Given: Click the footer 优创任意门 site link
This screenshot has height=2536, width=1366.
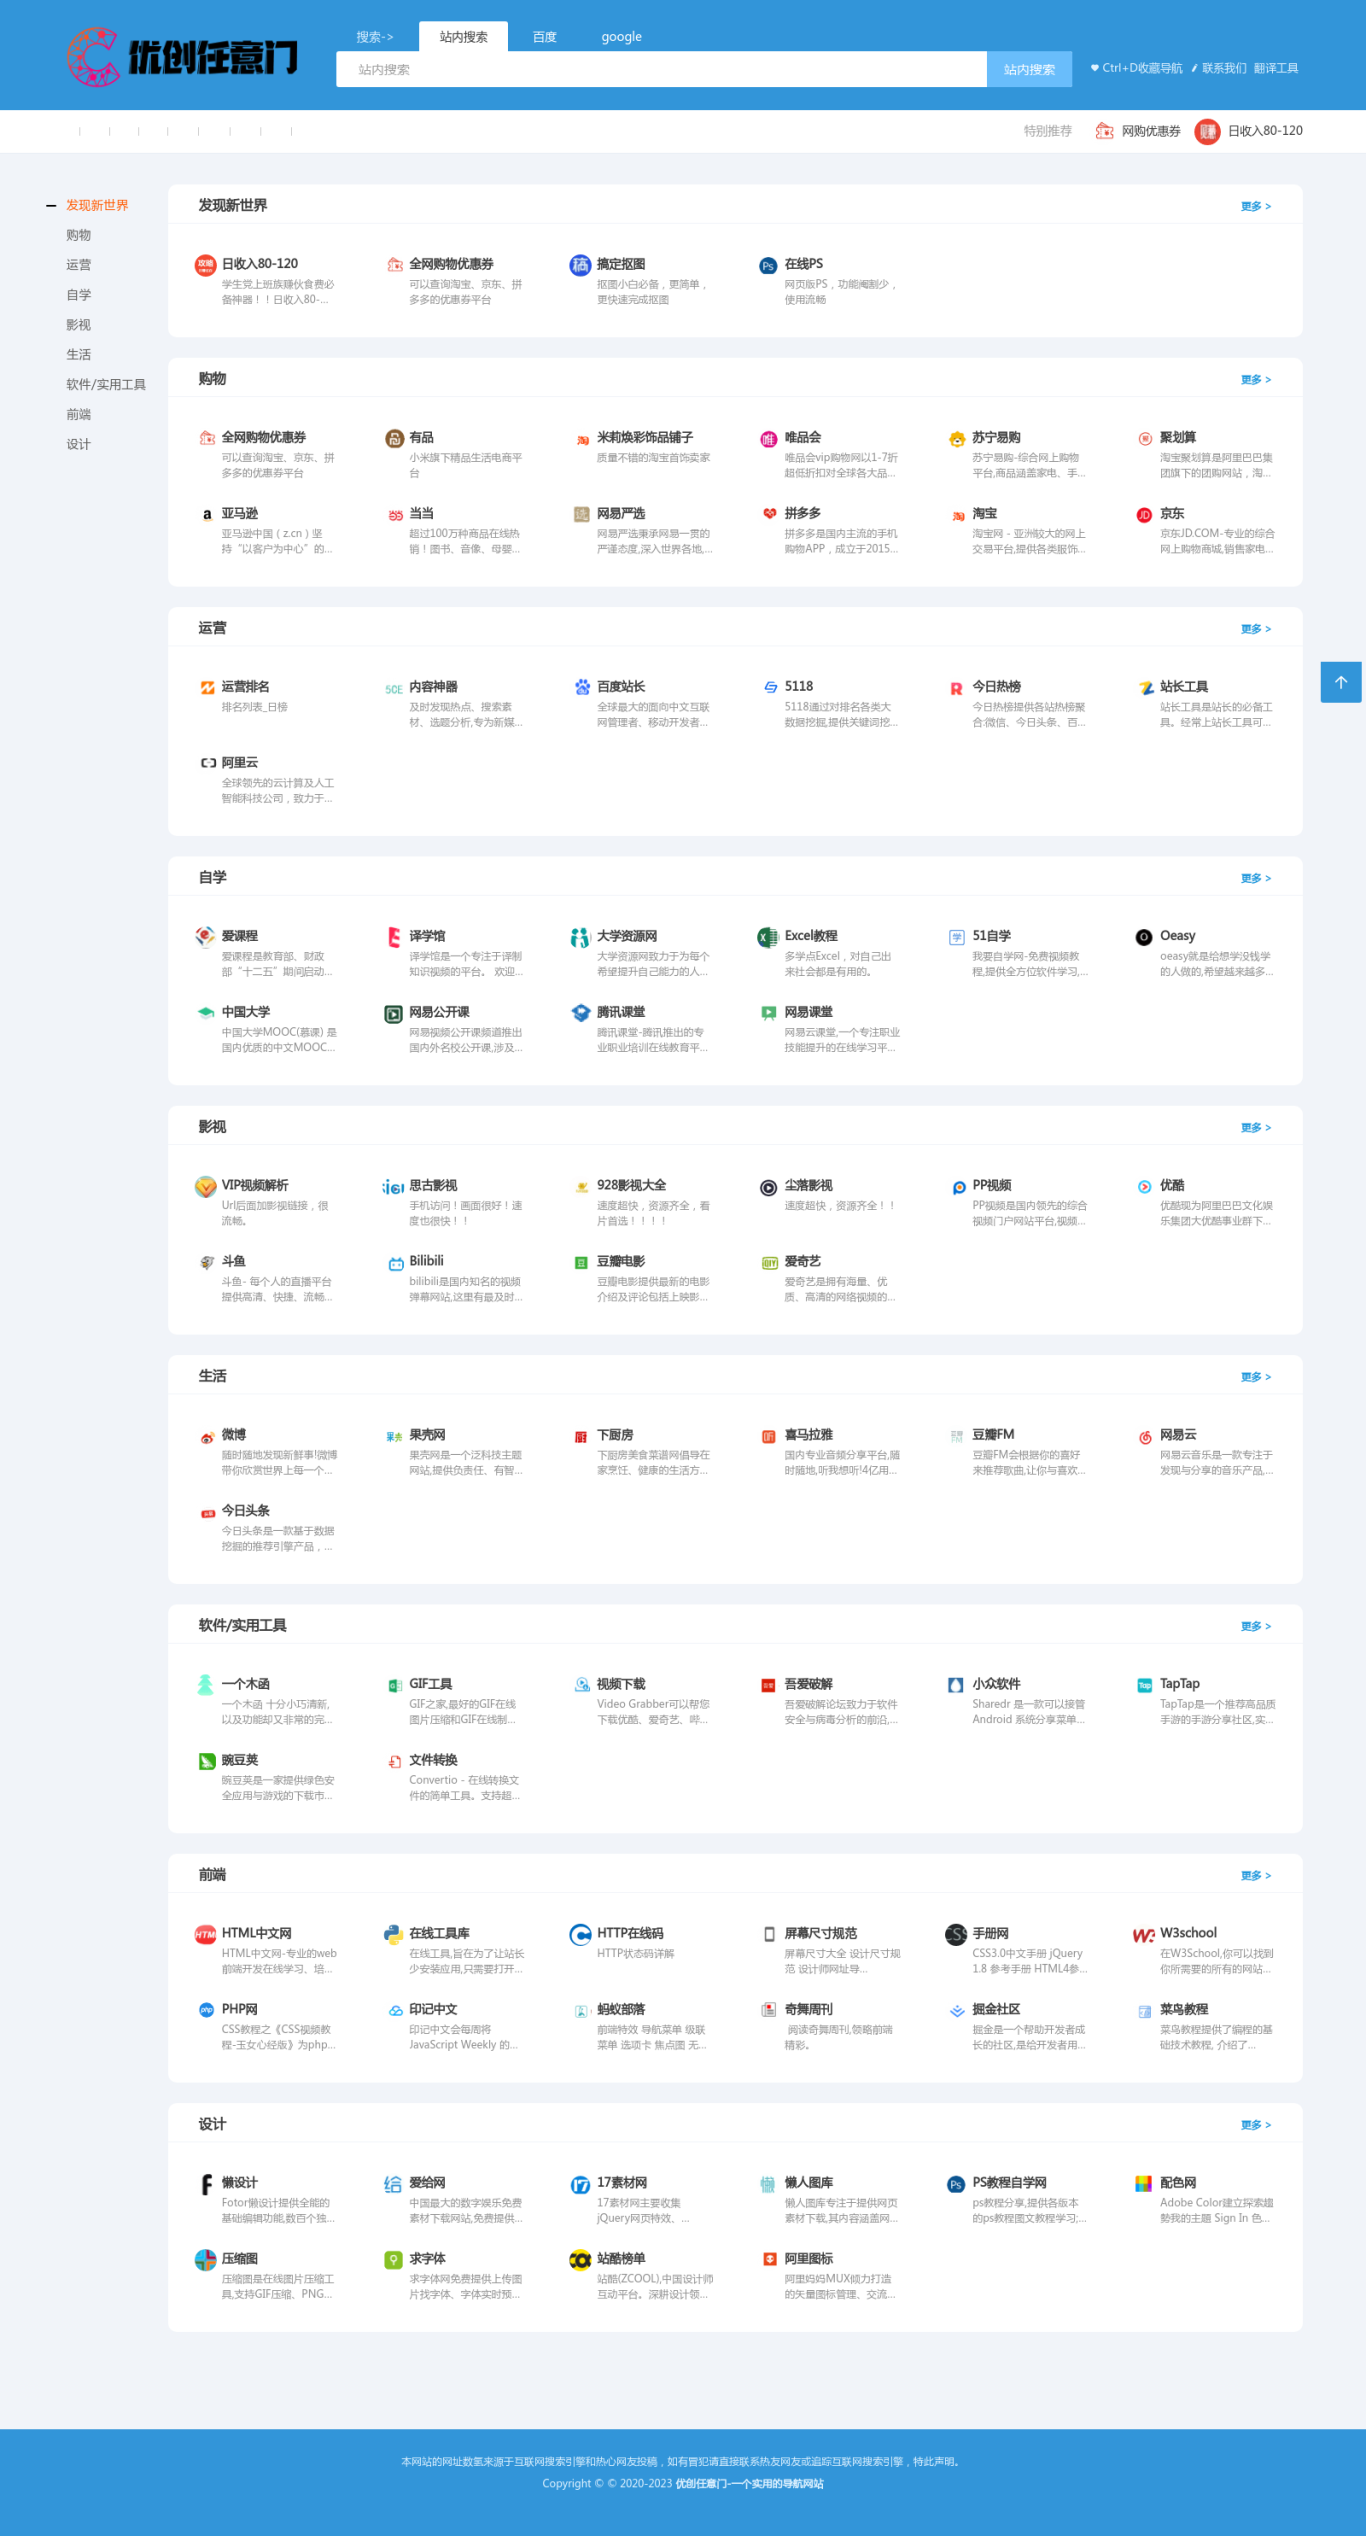Looking at the screenshot, I should coord(749,2483).
